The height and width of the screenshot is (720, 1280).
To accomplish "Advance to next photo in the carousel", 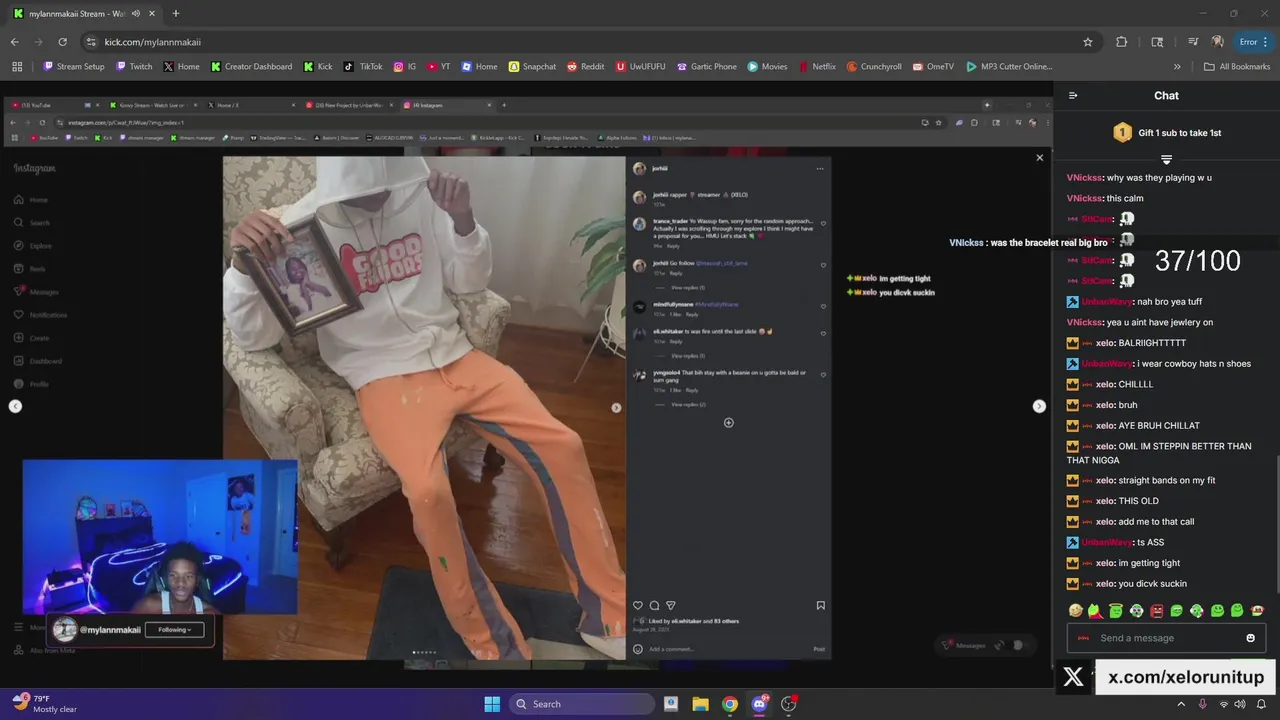I will click(616, 407).
